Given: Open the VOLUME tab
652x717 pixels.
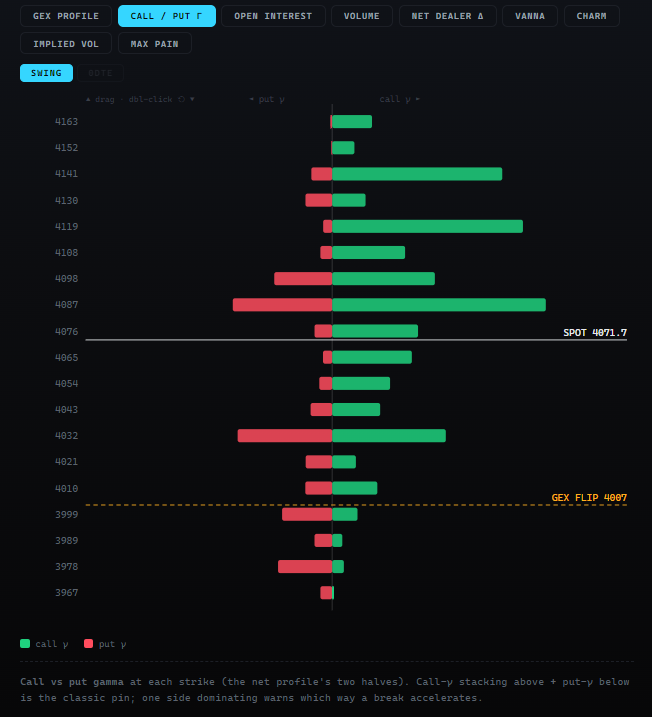Looking at the screenshot, I should pyautogui.click(x=362, y=16).
